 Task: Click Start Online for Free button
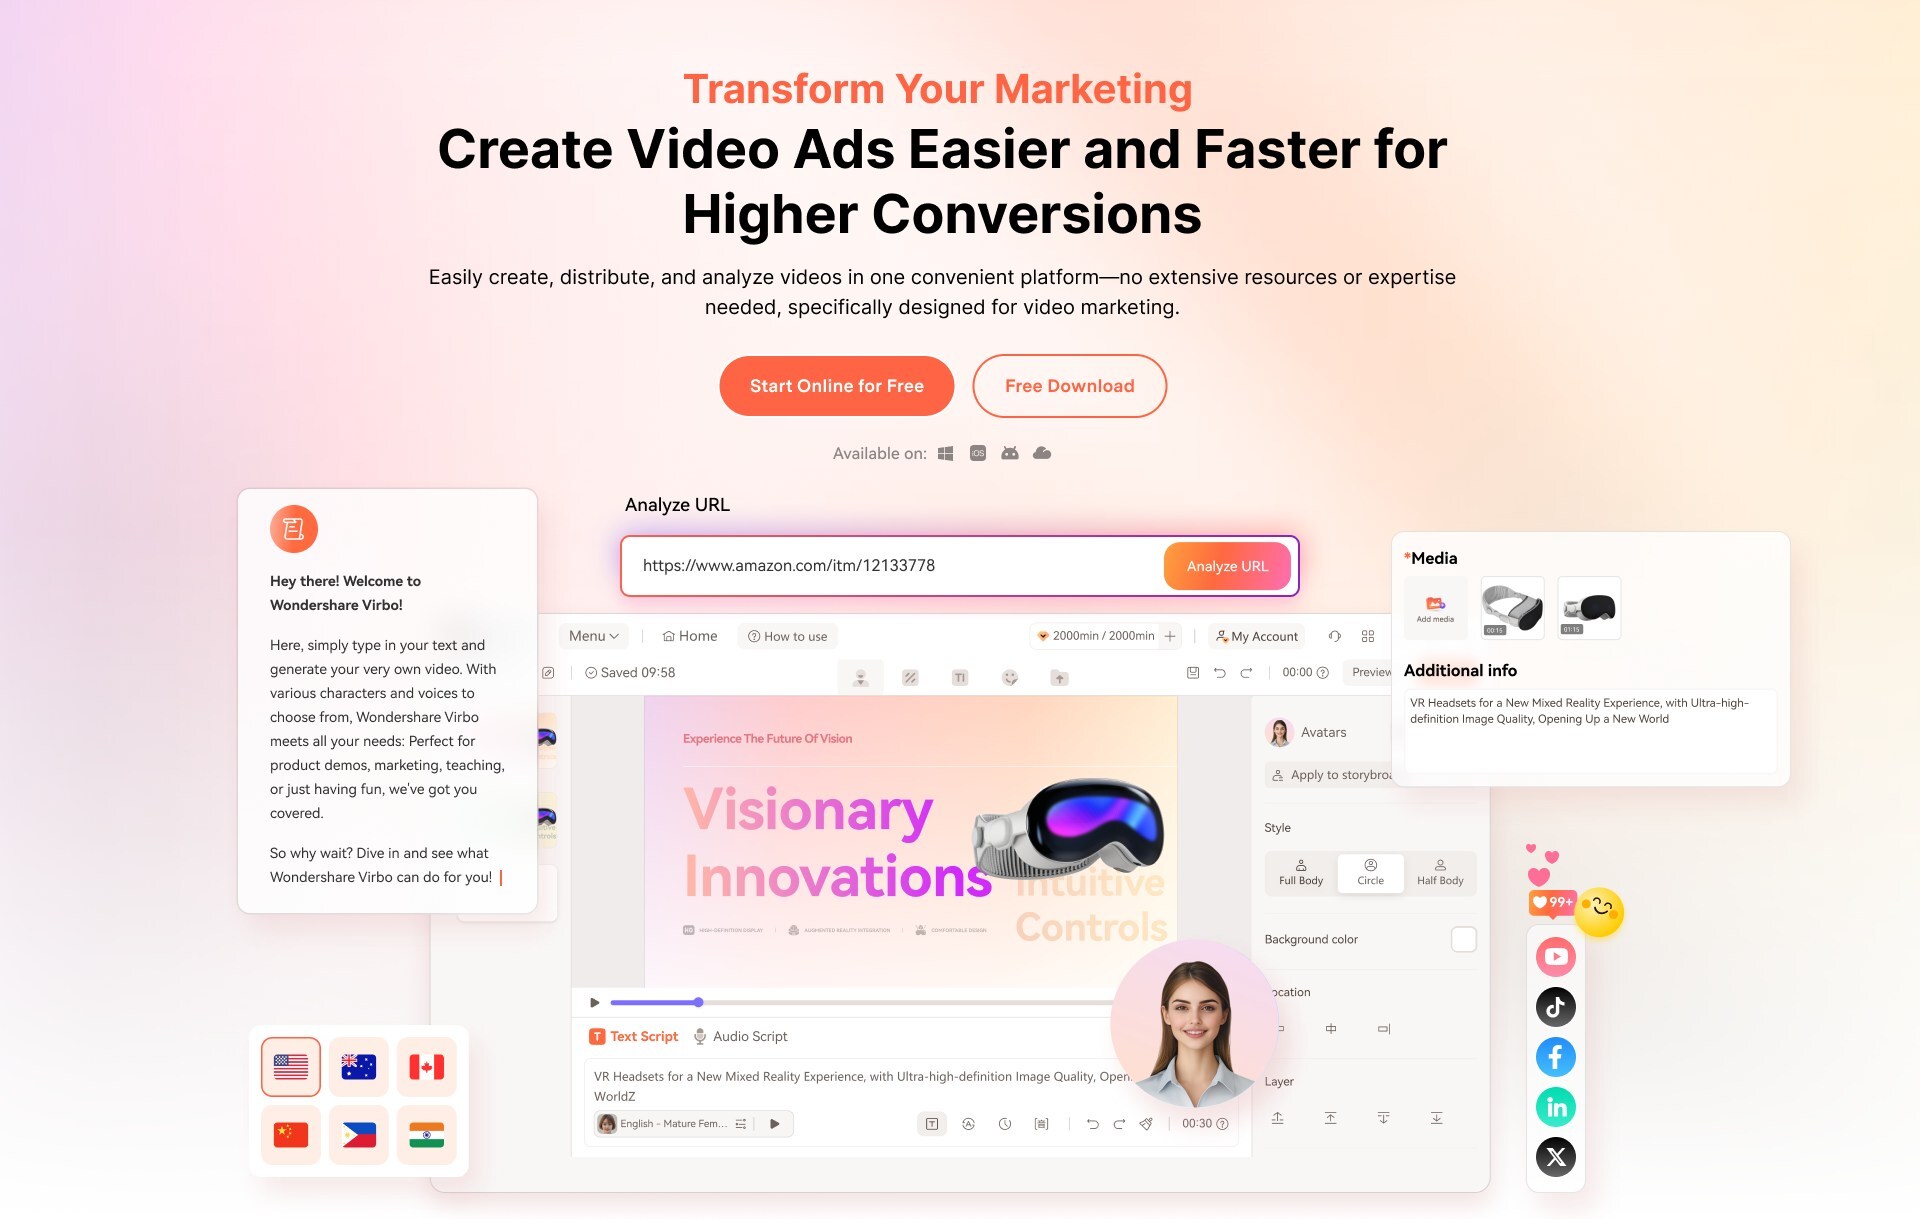(835, 385)
